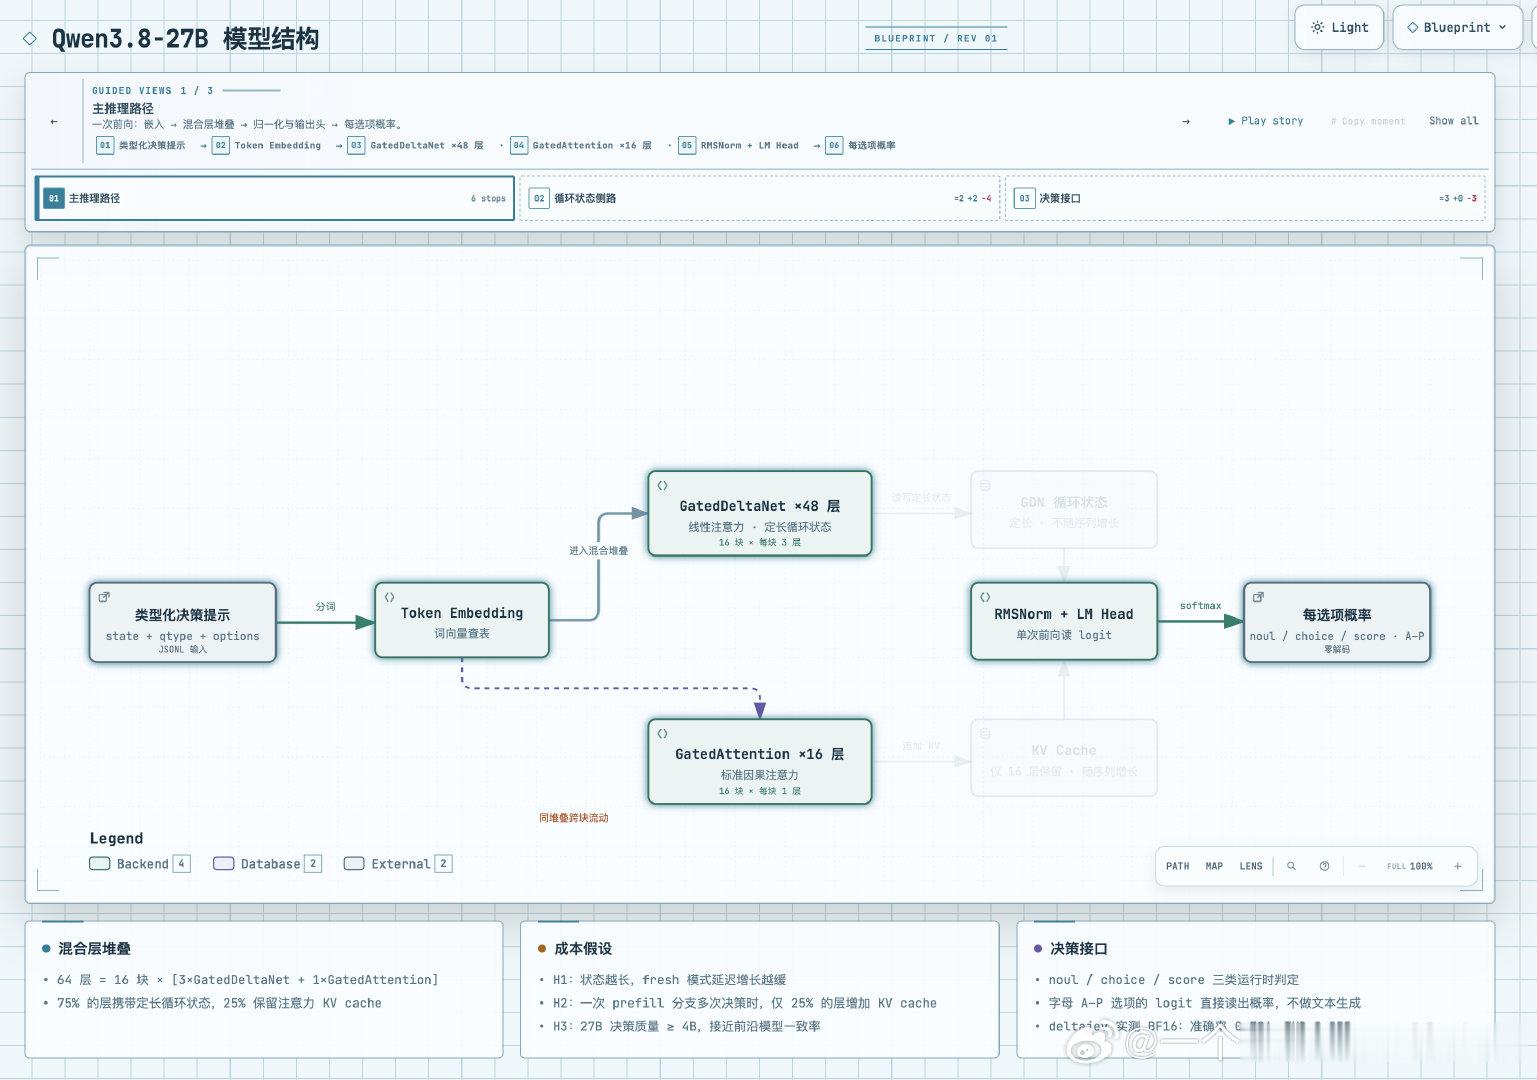Toggle the External legend filter
This screenshot has width=1537, height=1080.
(397, 864)
